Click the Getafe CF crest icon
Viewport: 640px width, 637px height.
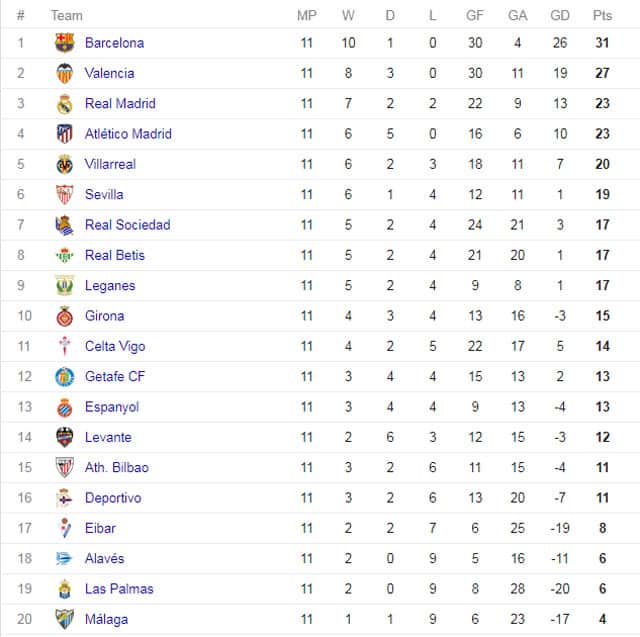64,377
